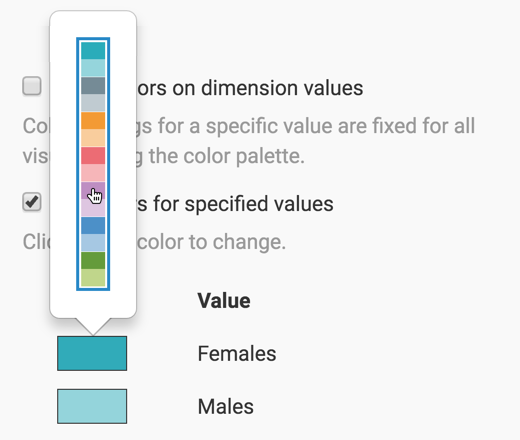This screenshot has width=520, height=440.
Task: Pick the light green palette color
Action: pyautogui.click(x=93, y=278)
